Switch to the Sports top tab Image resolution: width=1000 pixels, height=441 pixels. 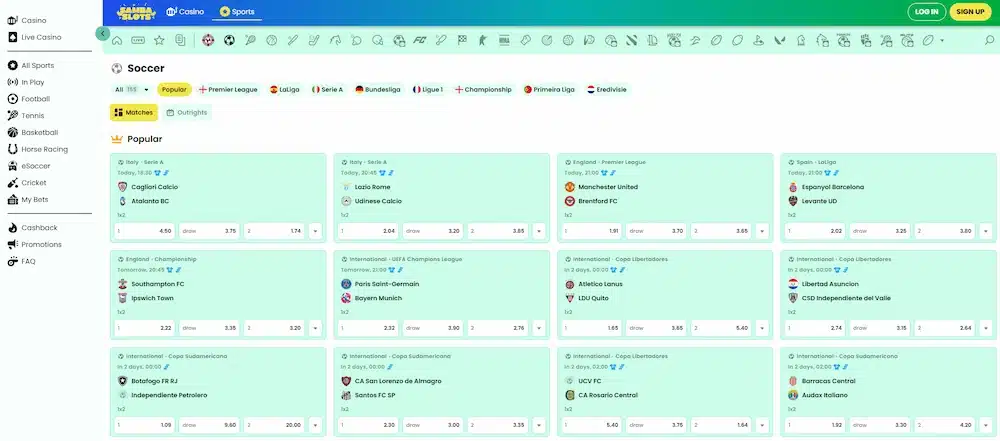click(237, 11)
